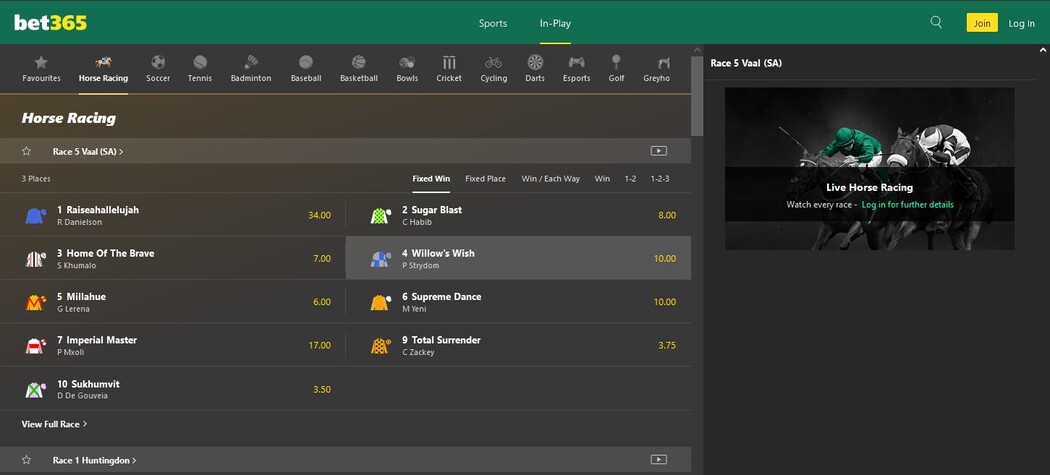The width and height of the screenshot is (1050, 475).
Task: Switch to Fixed Place market tab
Action: [x=485, y=179]
